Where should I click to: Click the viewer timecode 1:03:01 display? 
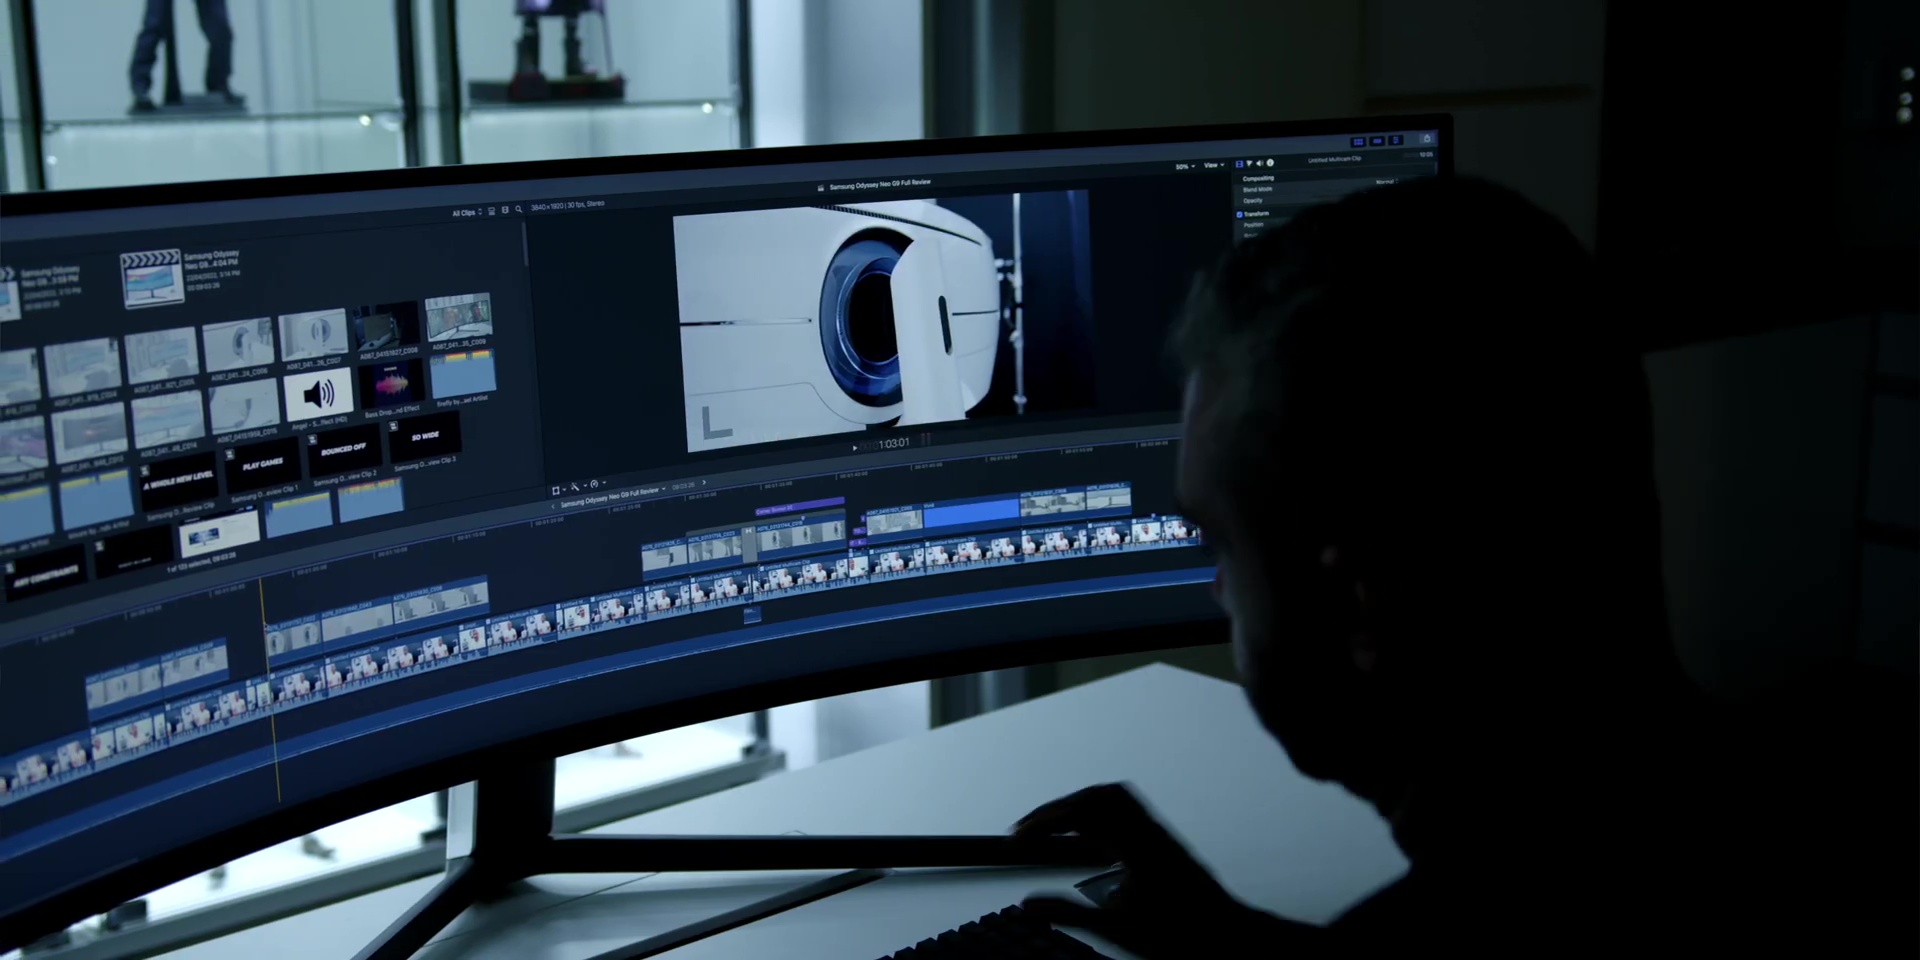click(x=893, y=443)
